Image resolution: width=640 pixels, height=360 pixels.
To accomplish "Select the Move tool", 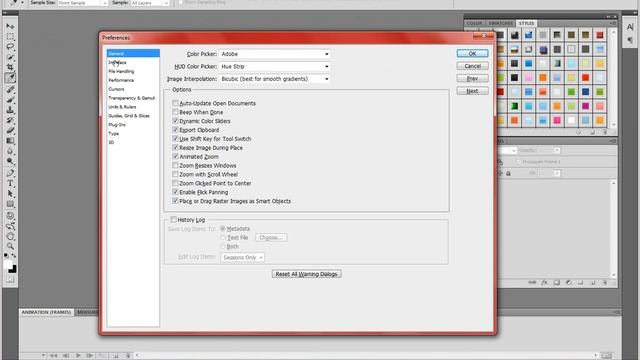I will 10,27.
